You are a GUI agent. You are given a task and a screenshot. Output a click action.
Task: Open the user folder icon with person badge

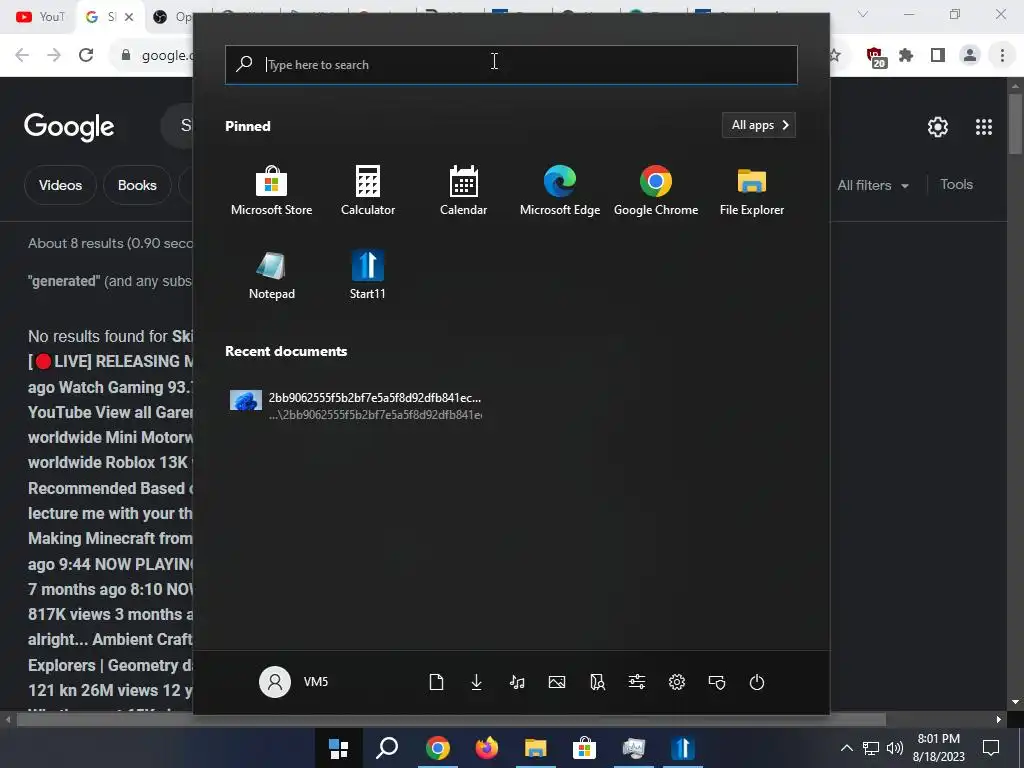tap(597, 682)
